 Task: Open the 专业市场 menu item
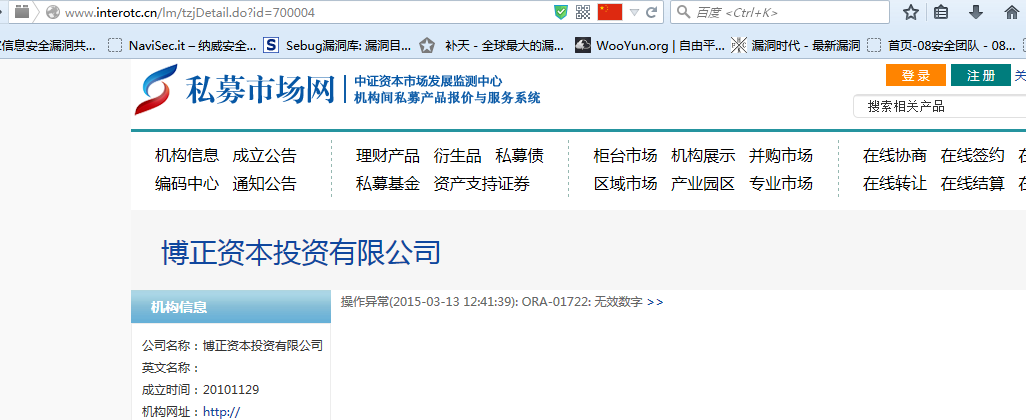click(x=781, y=184)
